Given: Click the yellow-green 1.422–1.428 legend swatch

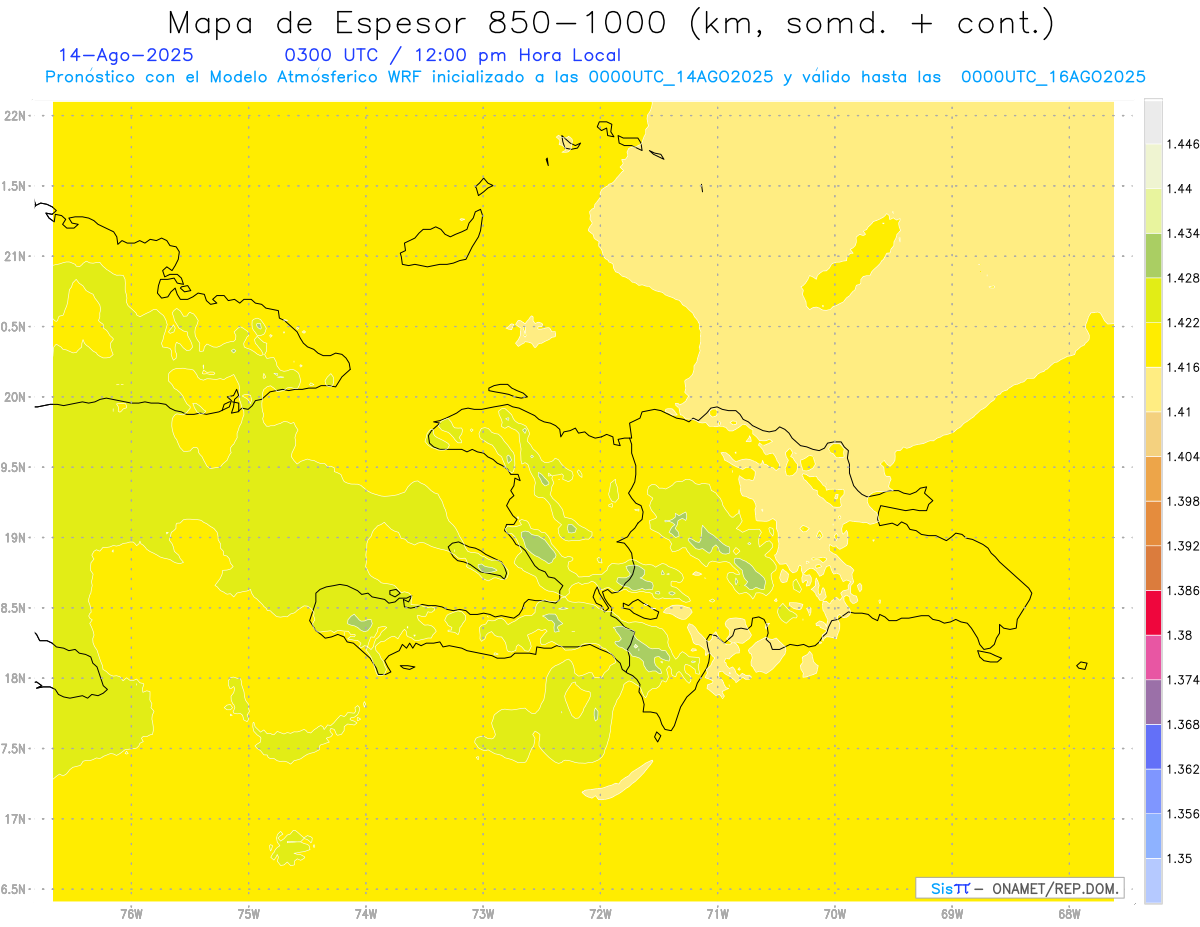Looking at the screenshot, I should (x=1153, y=300).
